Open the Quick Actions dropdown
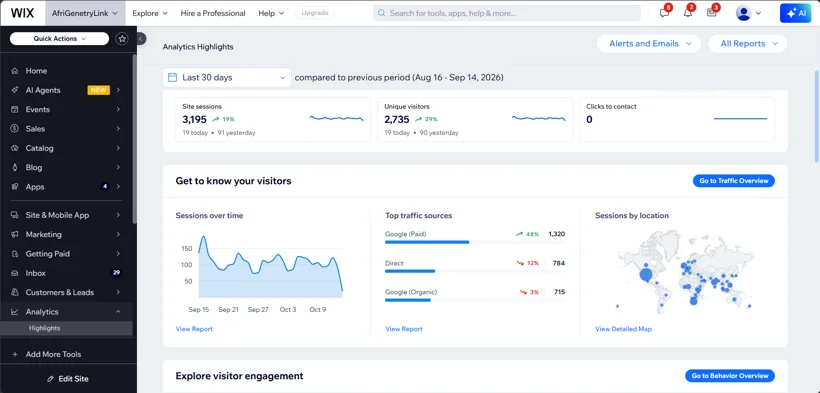This screenshot has height=393, width=820. tap(59, 39)
